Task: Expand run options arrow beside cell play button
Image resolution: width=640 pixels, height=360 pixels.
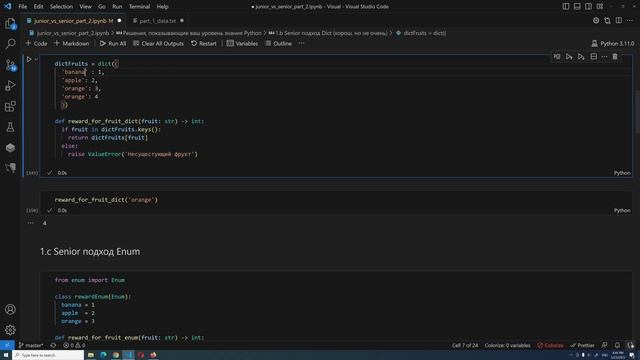Action: pyautogui.click(x=36, y=60)
